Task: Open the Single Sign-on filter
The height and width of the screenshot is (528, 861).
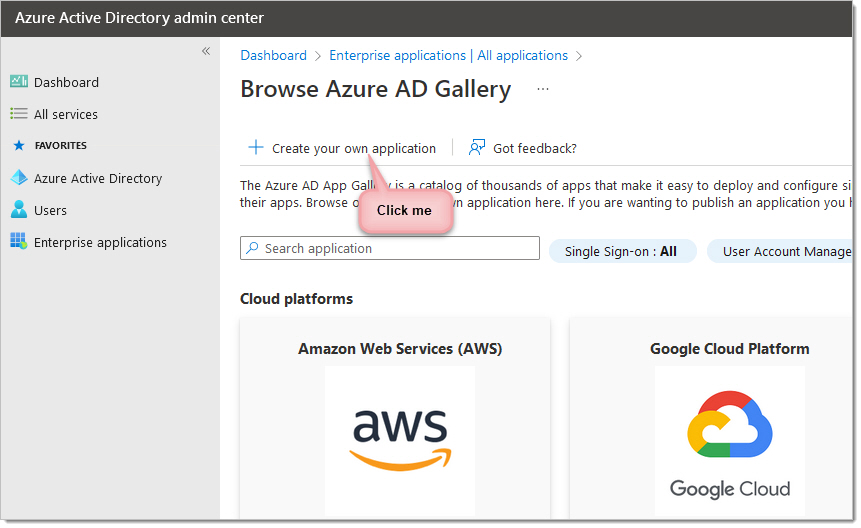Action: coord(620,251)
